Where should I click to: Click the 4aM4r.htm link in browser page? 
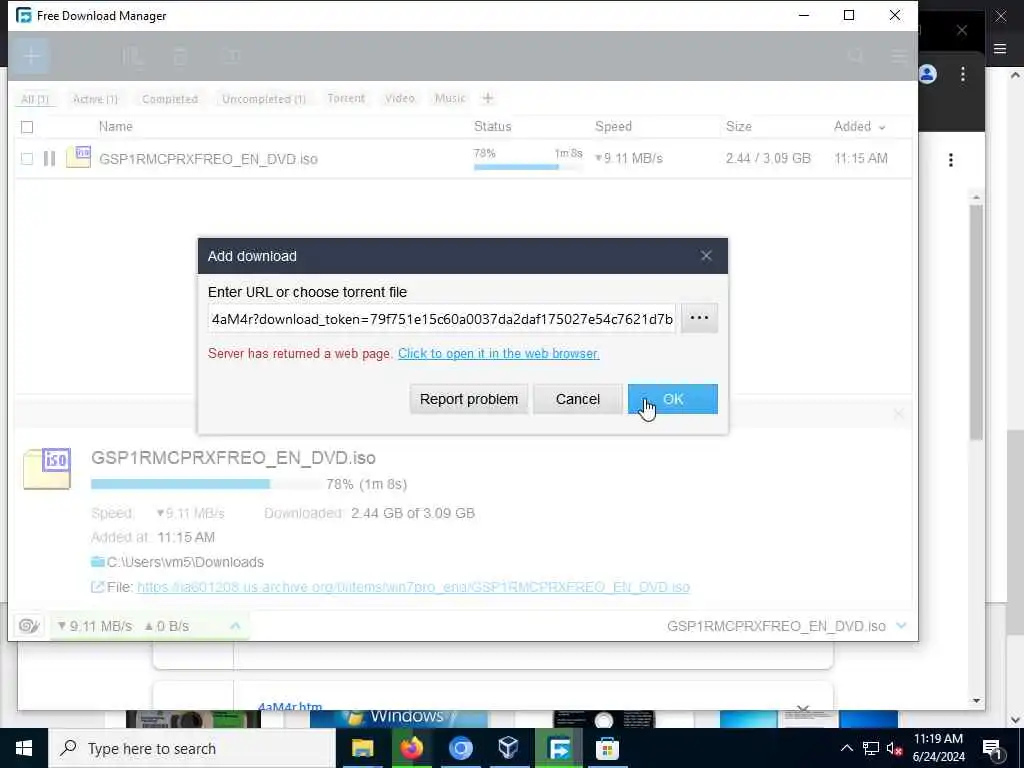(290, 706)
